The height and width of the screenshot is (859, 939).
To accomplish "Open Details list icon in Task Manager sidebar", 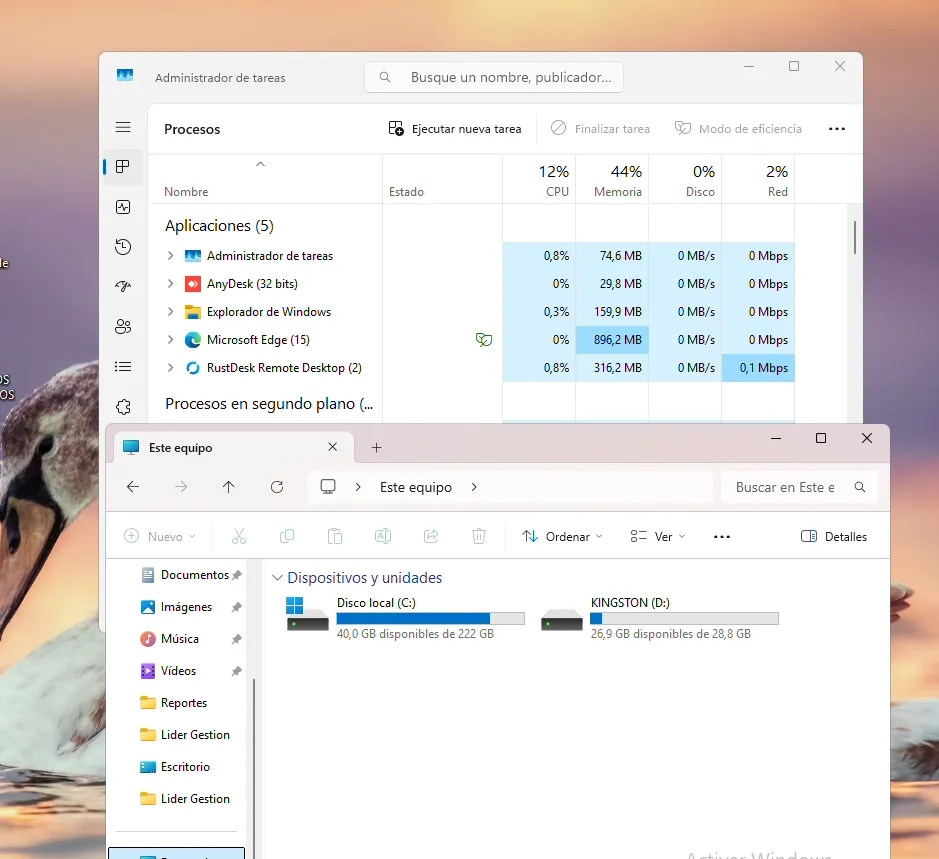I will pos(123,367).
